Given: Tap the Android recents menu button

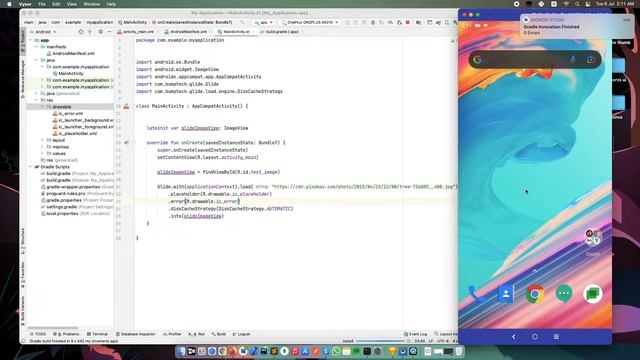Looking at the screenshot, I should (x=556, y=337).
